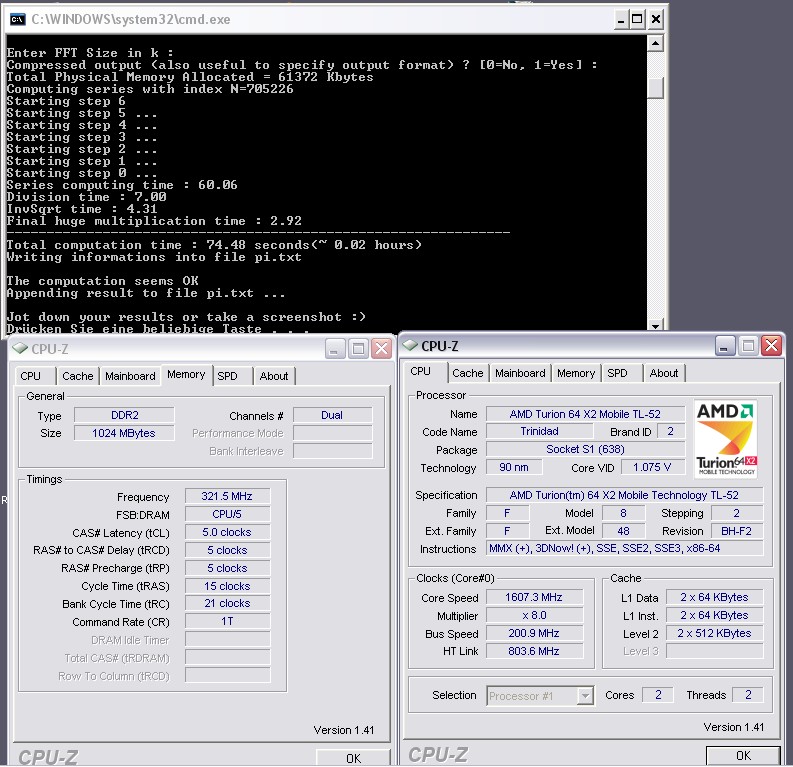Image resolution: width=793 pixels, height=767 pixels.
Task: Click the cmd scrollbar down arrow
Action: [x=655, y=326]
